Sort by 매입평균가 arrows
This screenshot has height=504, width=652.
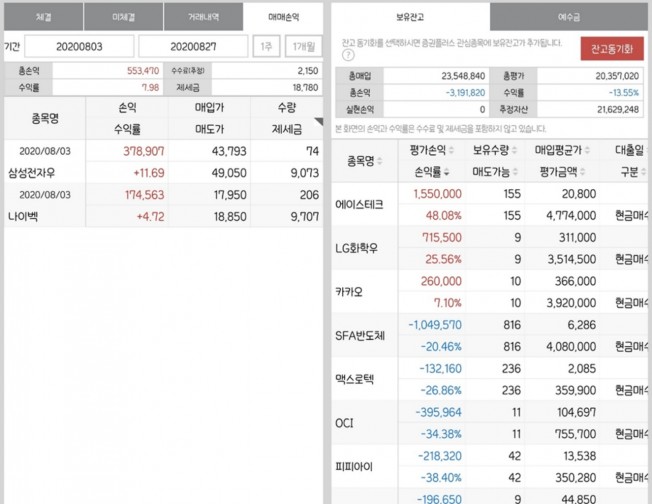click(587, 150)
